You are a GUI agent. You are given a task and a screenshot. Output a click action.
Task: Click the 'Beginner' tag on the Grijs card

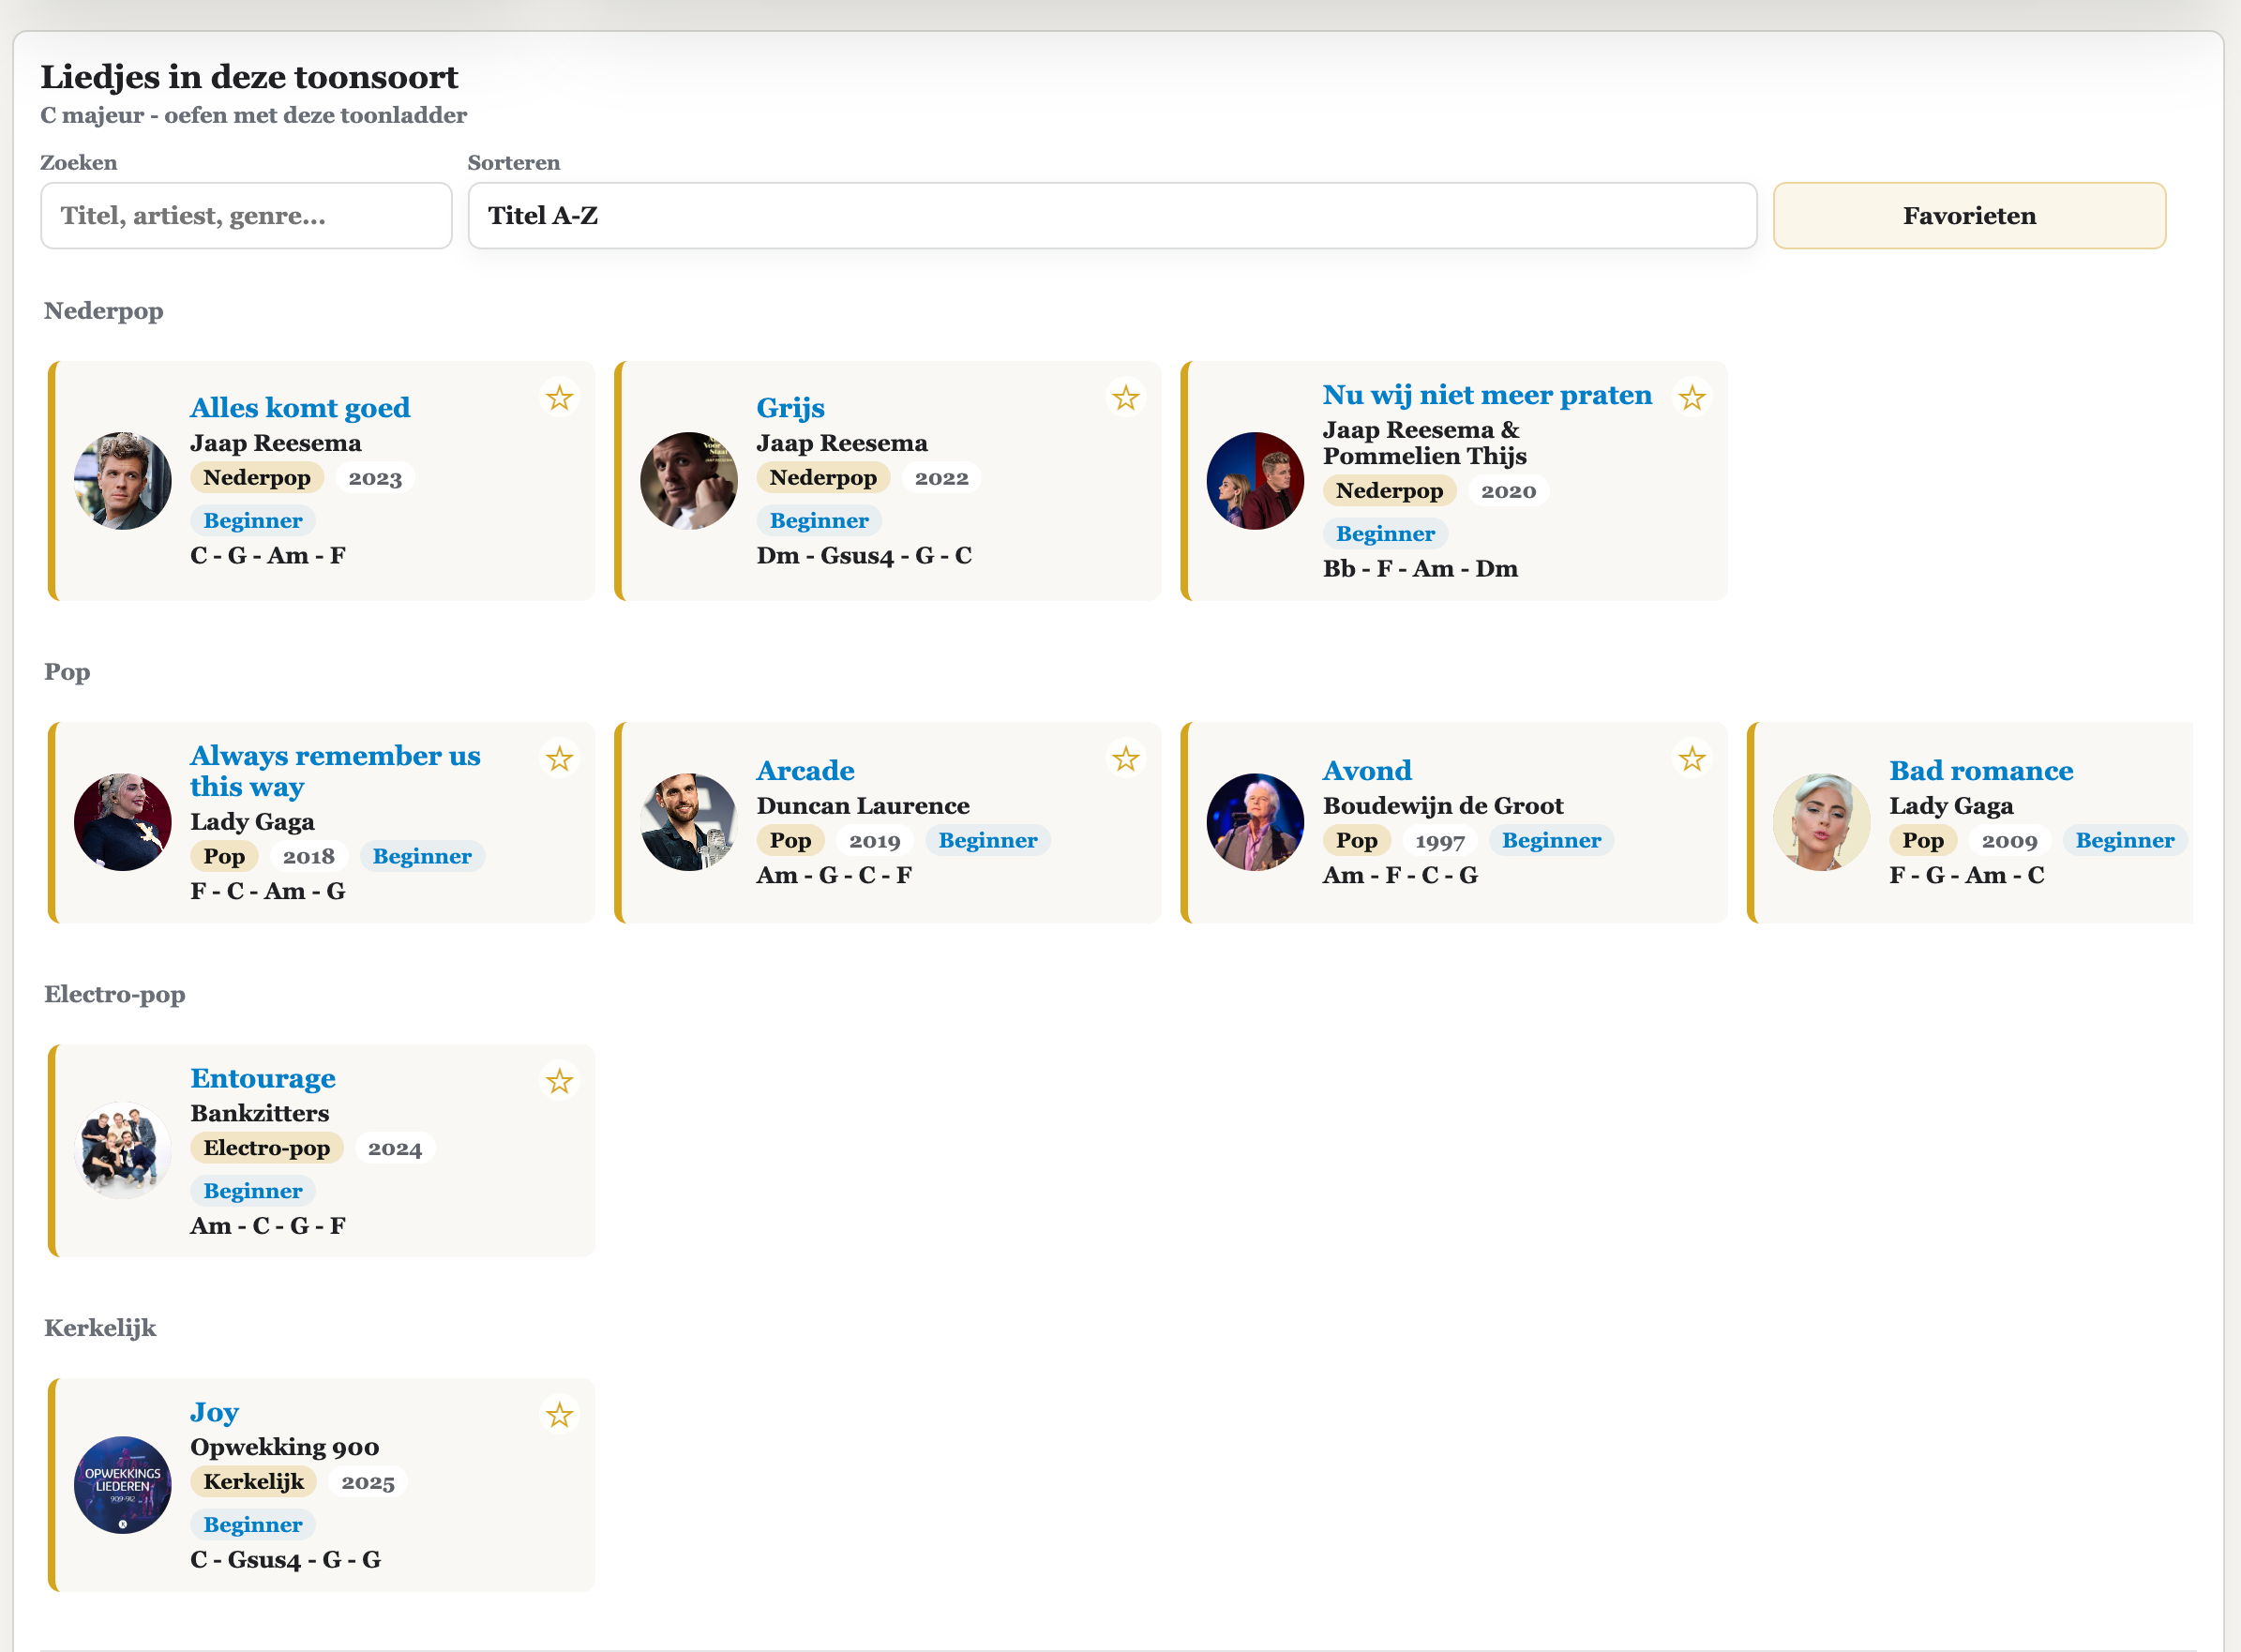point(819,521)
